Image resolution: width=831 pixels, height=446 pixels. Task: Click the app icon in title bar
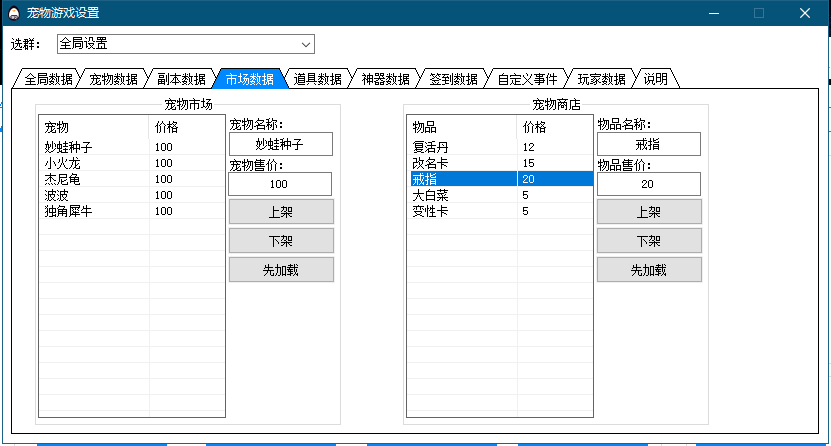(x=13, y=13)
